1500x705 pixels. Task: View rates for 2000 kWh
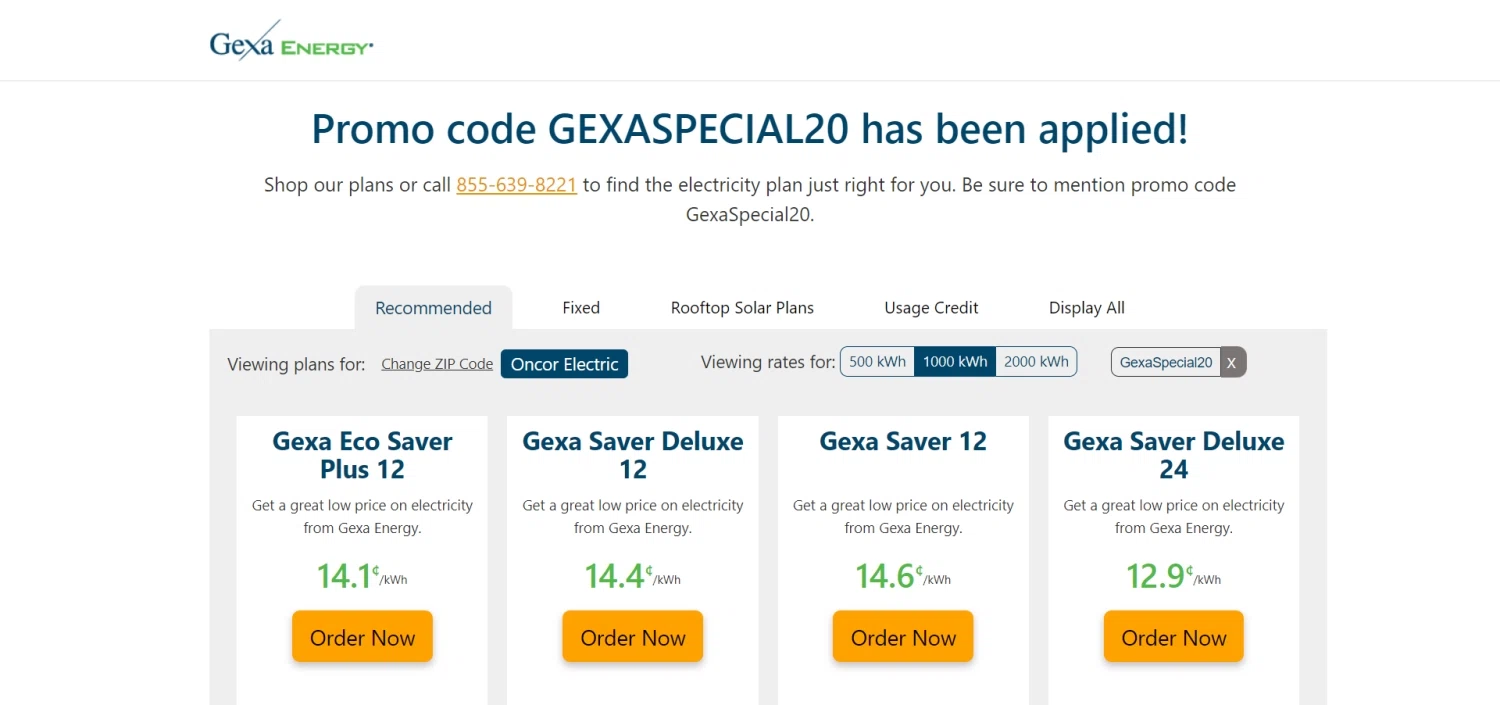point(1036,362)
